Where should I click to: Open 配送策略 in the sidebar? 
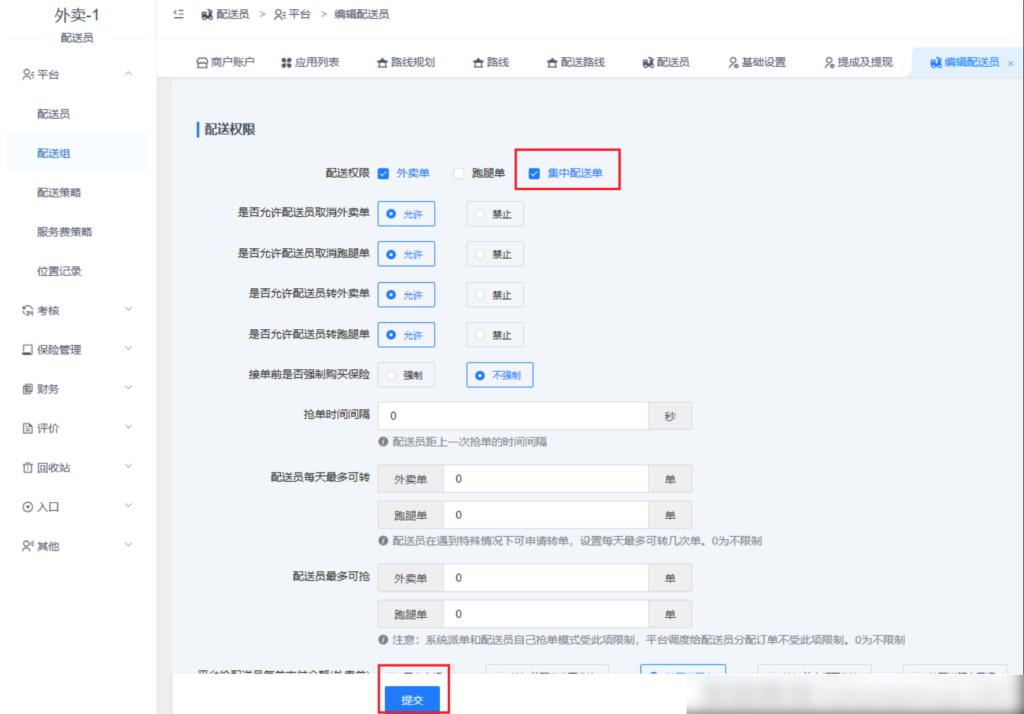point(60,192)
